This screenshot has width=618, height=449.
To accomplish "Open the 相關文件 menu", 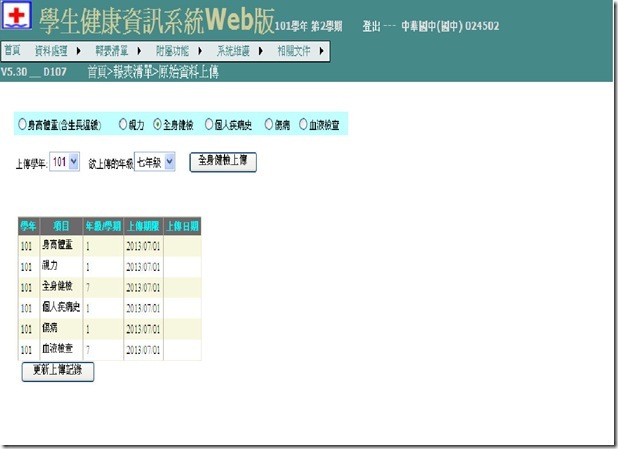I will [294, 51].
